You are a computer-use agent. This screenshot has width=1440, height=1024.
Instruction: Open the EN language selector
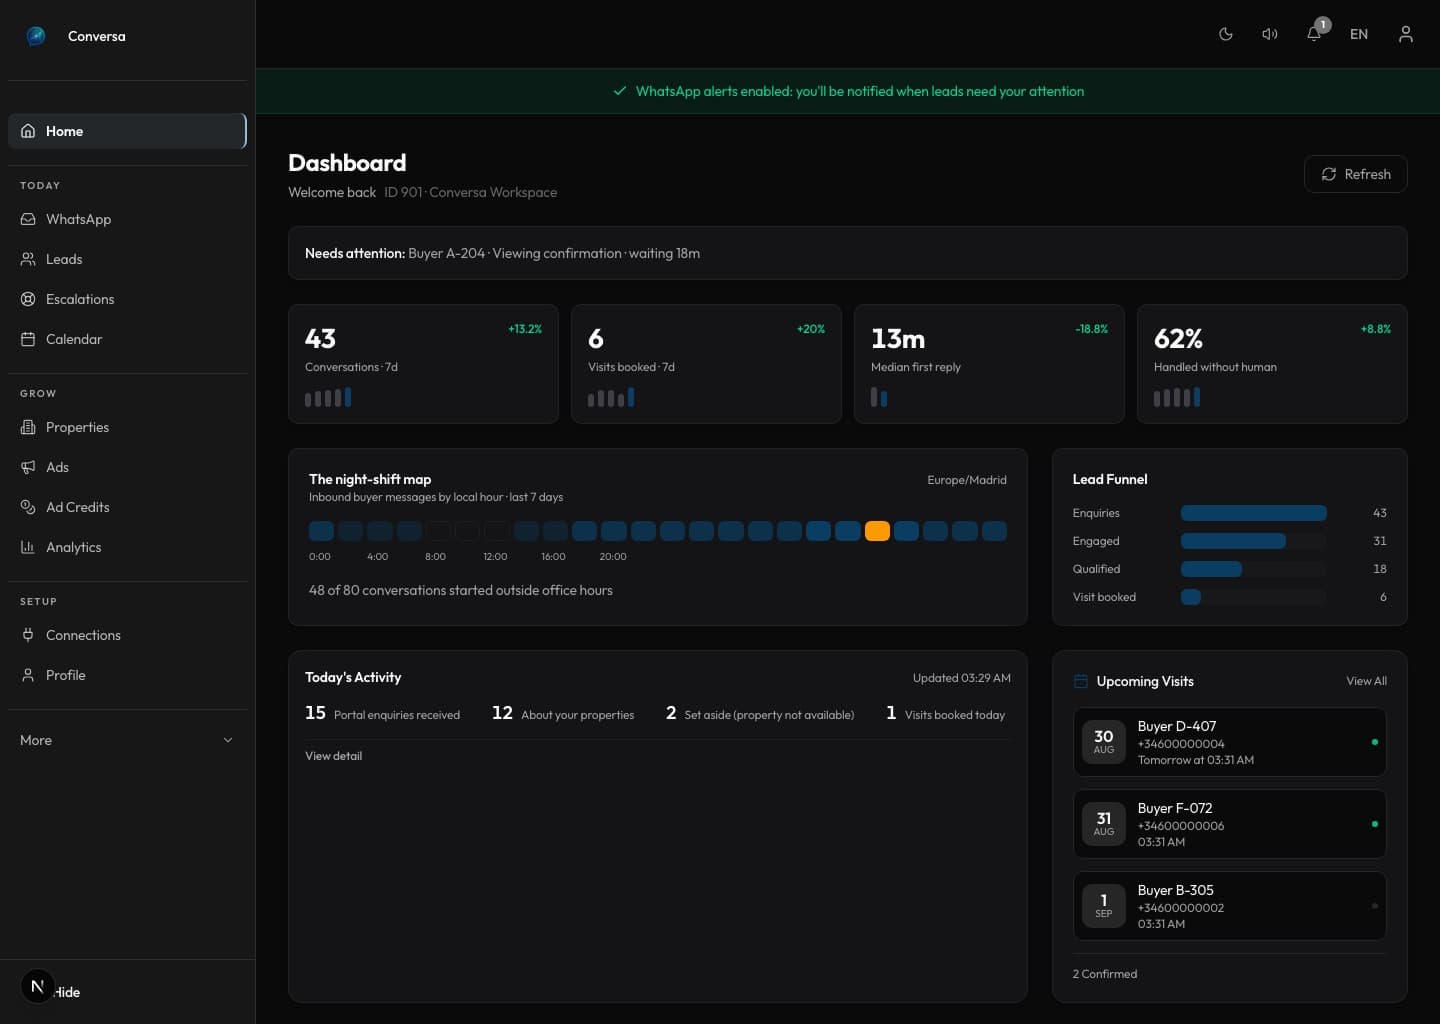(x=1359, y=34)
